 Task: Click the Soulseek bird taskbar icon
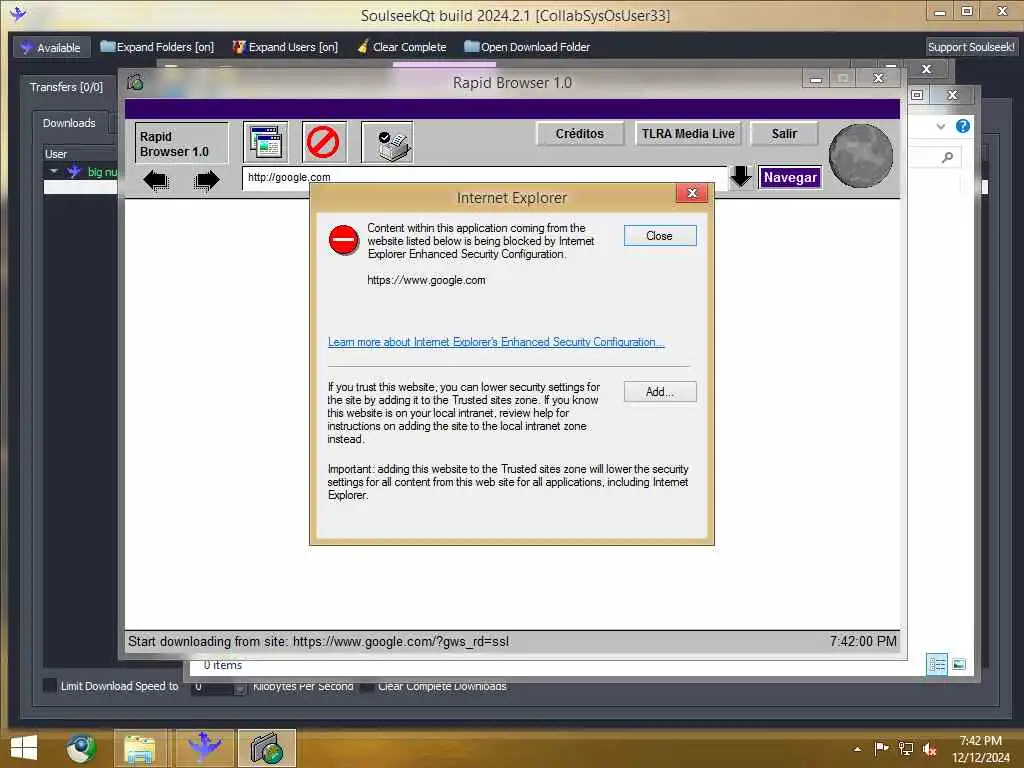pyautogui.click(x=204, y=748)
